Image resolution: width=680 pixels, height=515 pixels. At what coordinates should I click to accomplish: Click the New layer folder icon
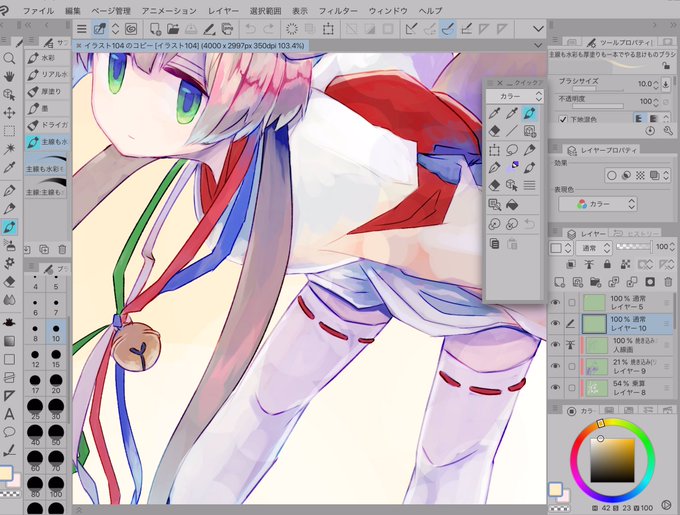tap(595, 282)
